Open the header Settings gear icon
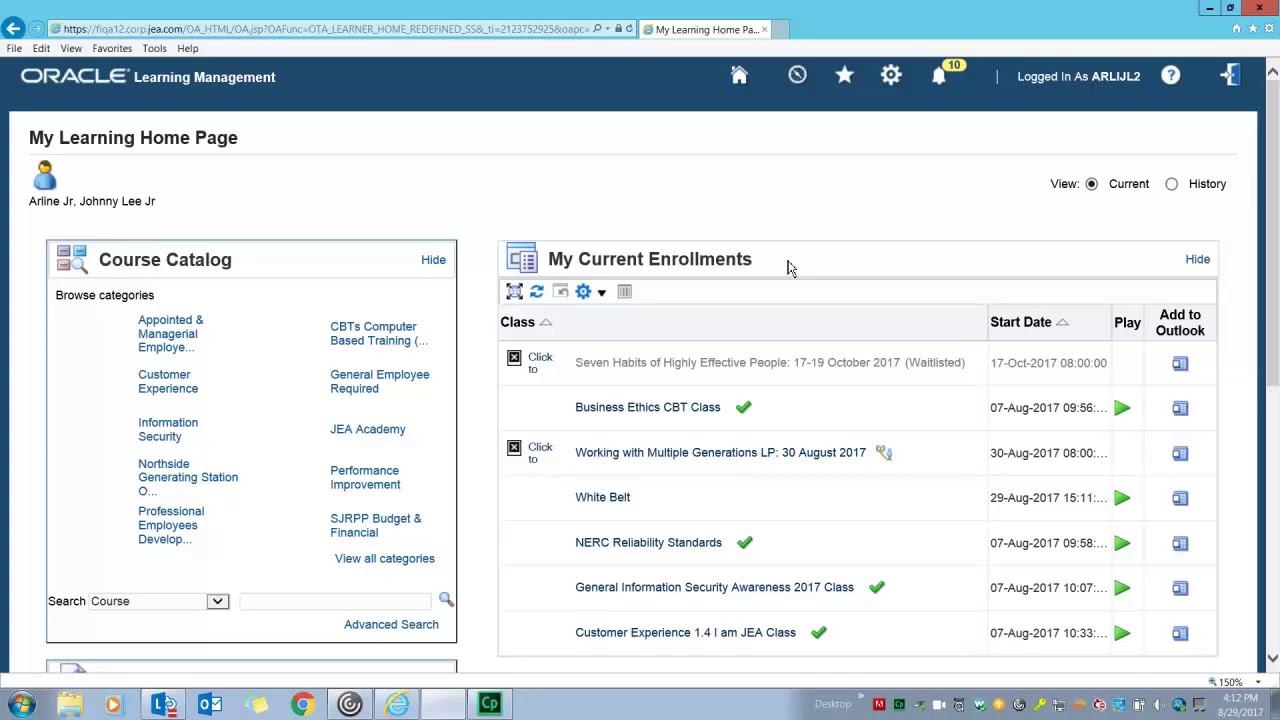 (891, 75)
